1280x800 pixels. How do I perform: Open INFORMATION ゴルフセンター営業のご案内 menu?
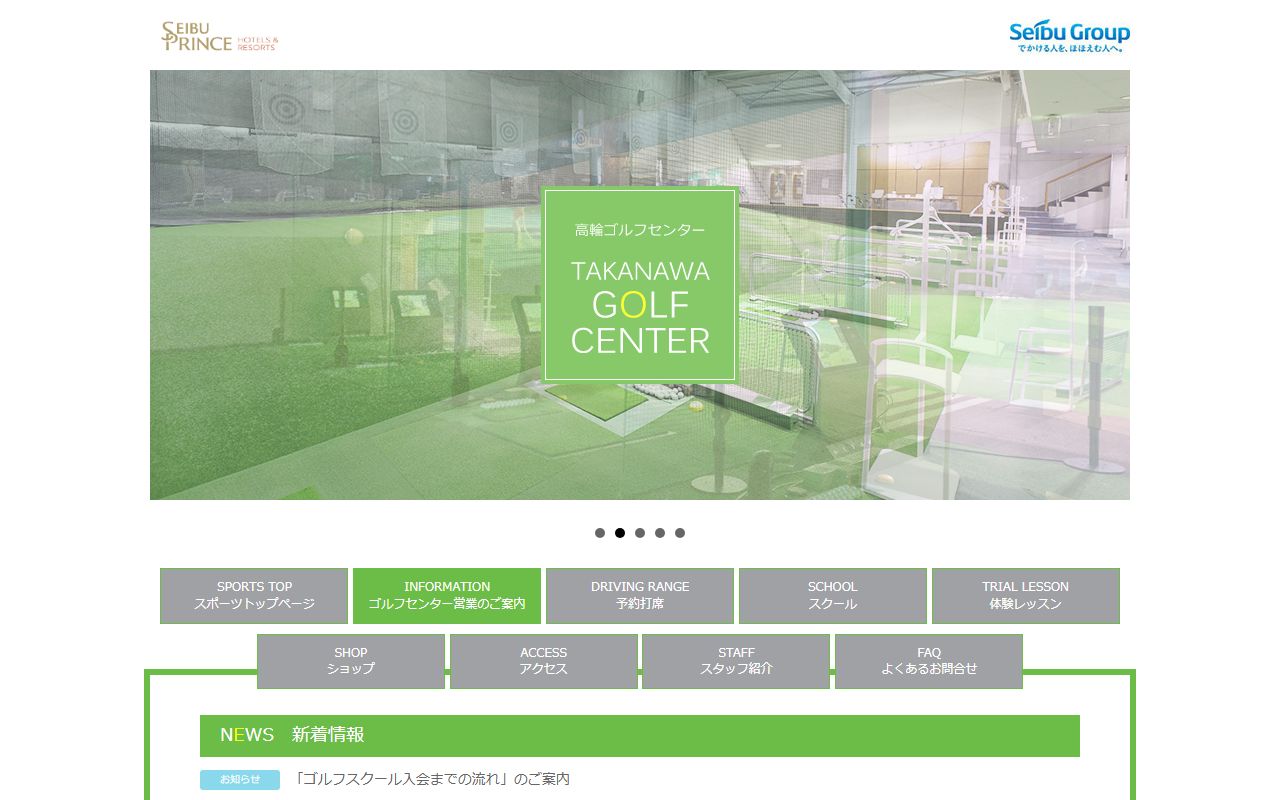(447, 596)
